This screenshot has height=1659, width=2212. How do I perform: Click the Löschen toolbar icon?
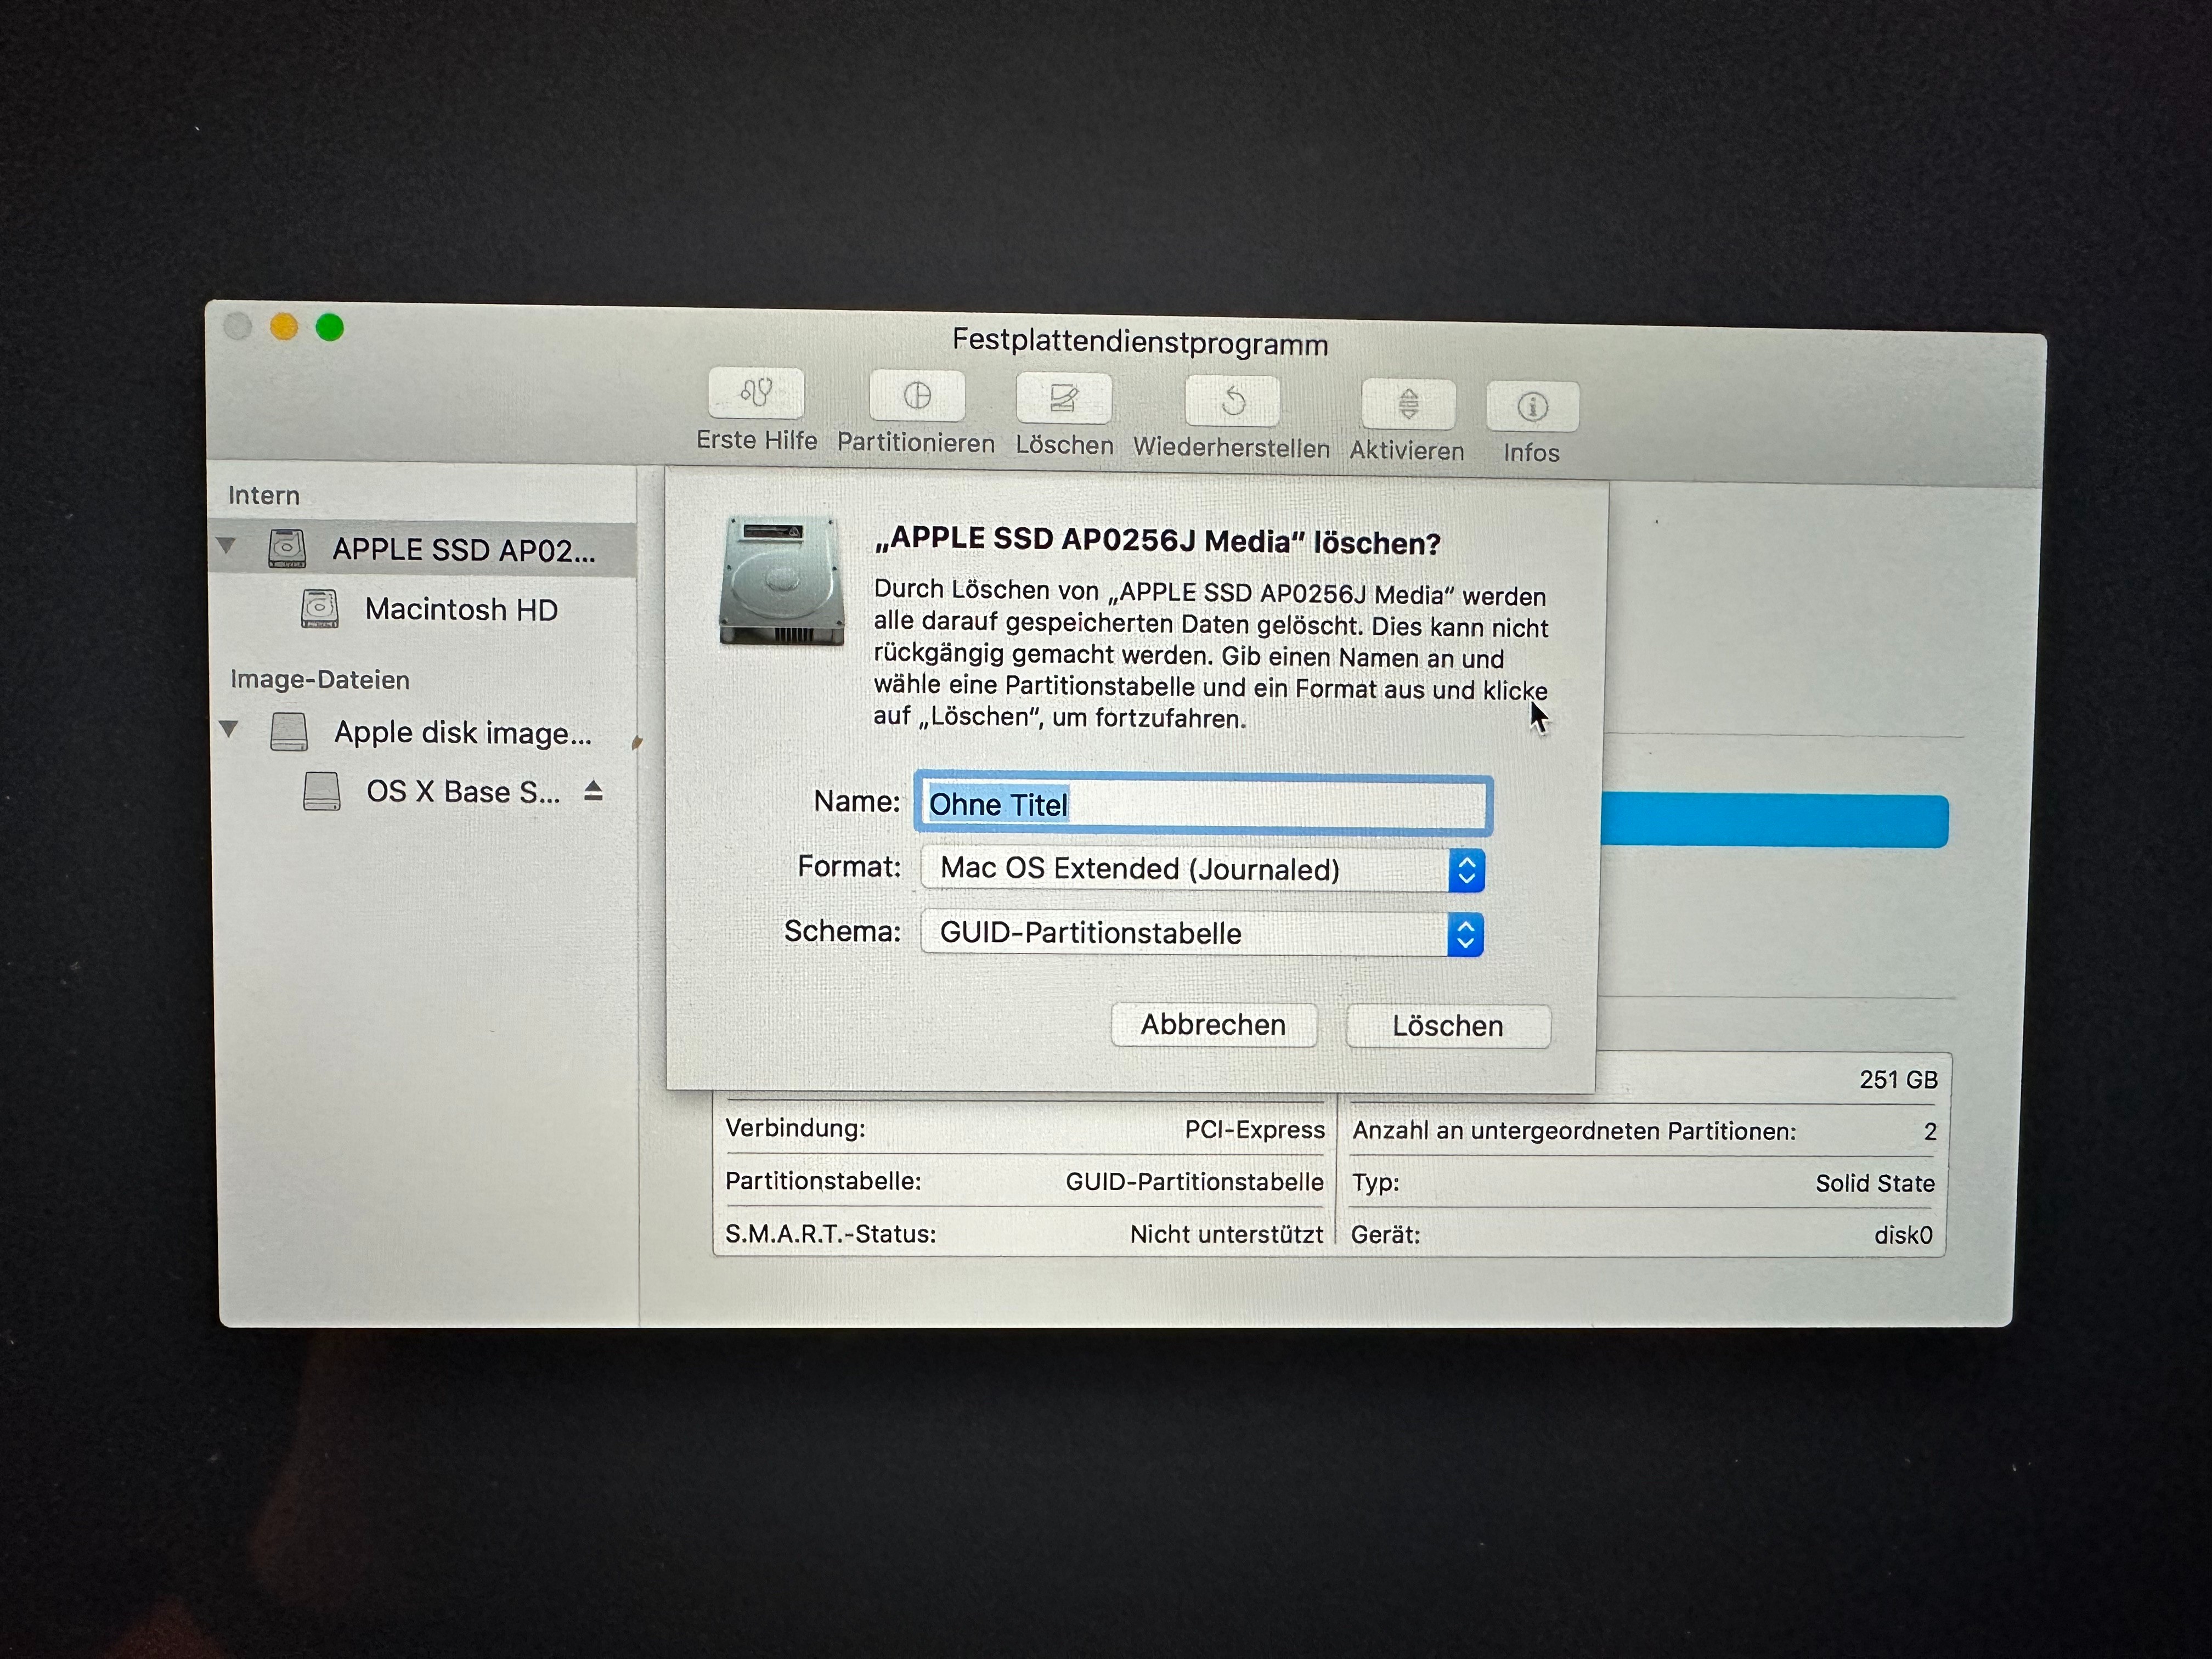[x=1063, y=399]
